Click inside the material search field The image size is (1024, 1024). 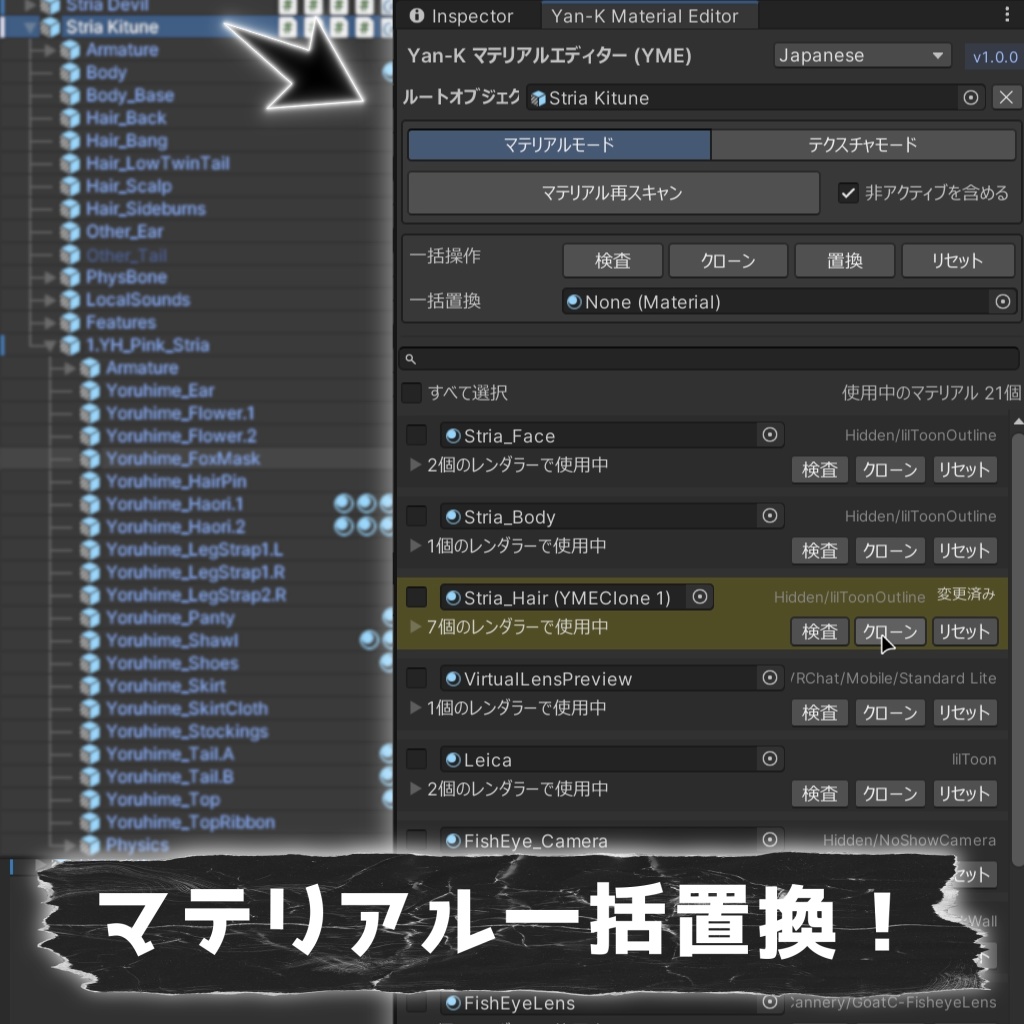click(x=700, y=358)
